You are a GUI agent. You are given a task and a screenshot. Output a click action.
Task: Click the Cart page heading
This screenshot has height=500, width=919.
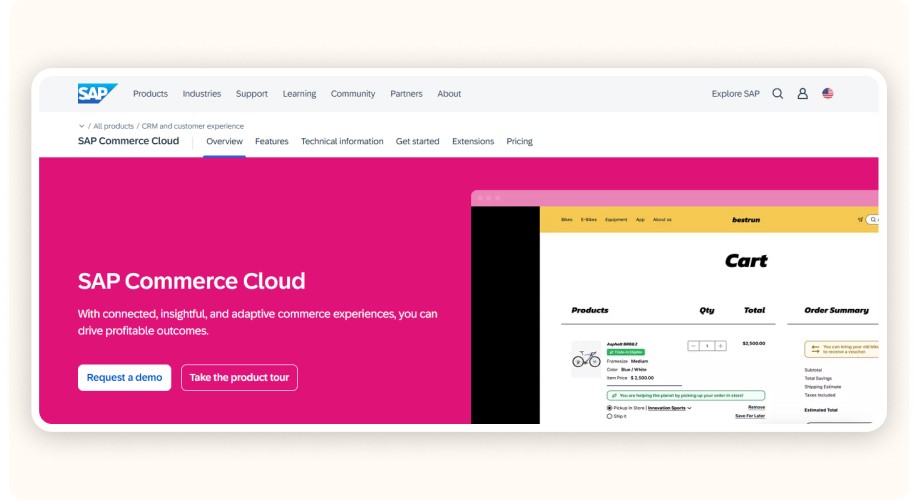pos(746,261)
